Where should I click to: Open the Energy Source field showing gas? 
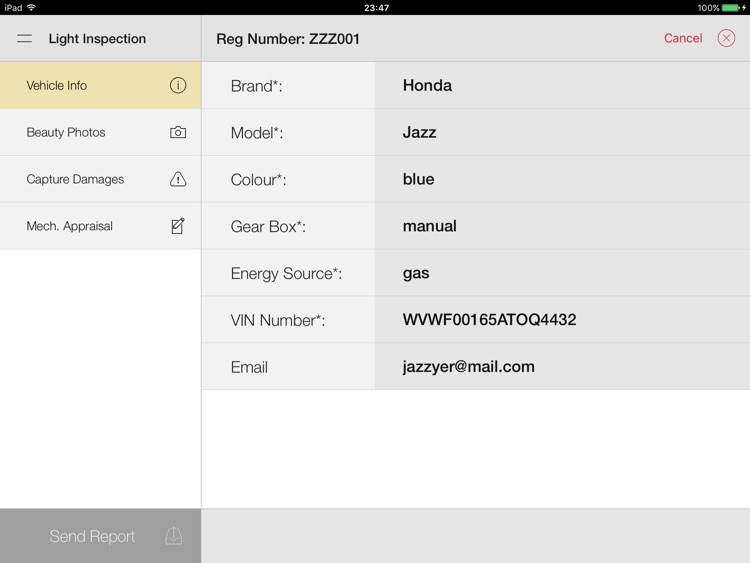(561, 273)
